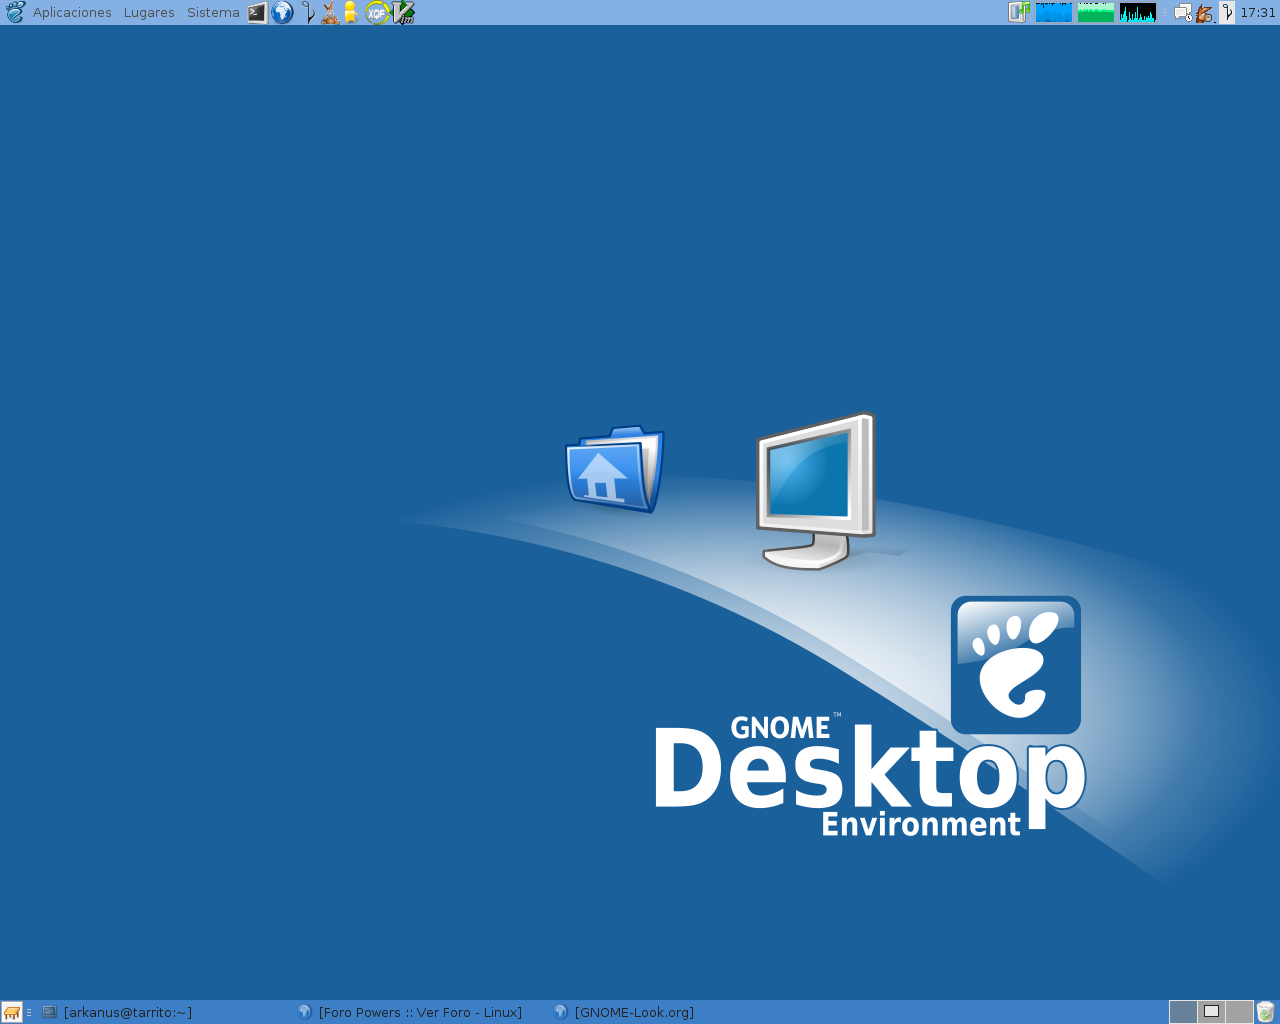Select the first workspace in switcher
The height and width of the screenshot is (1024, 1280).
click(1183, 1012)
